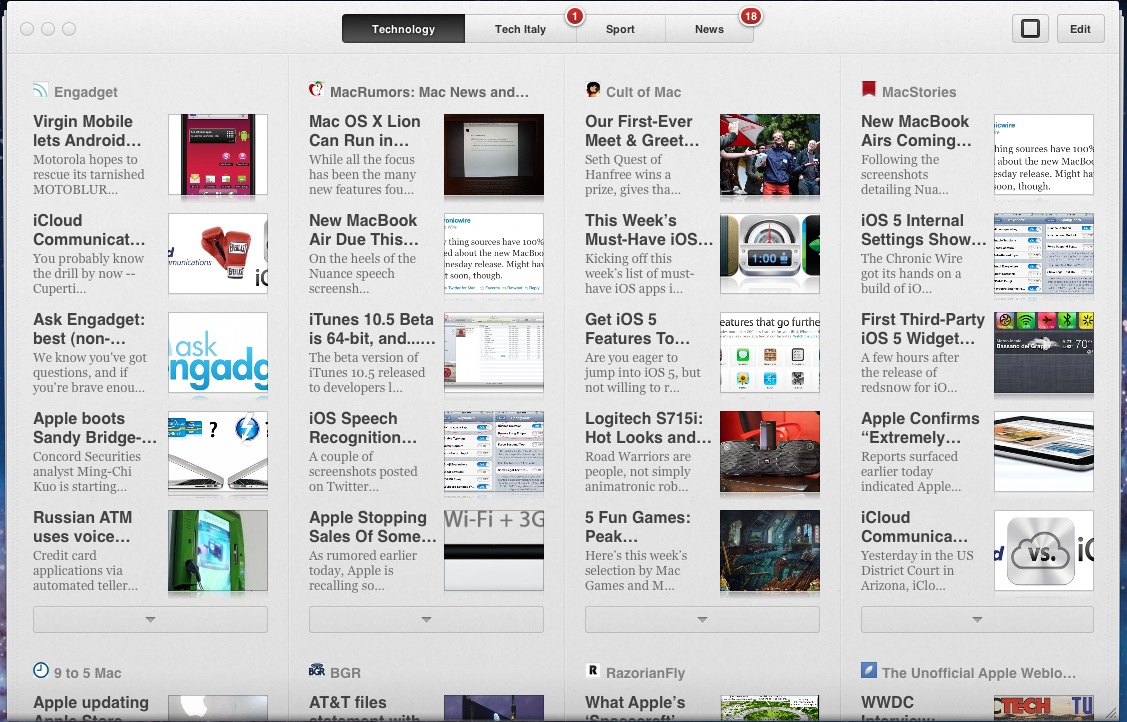Expand more MacRumors articles
This screenshot has height=722, width=1127.
coord(426,619)
